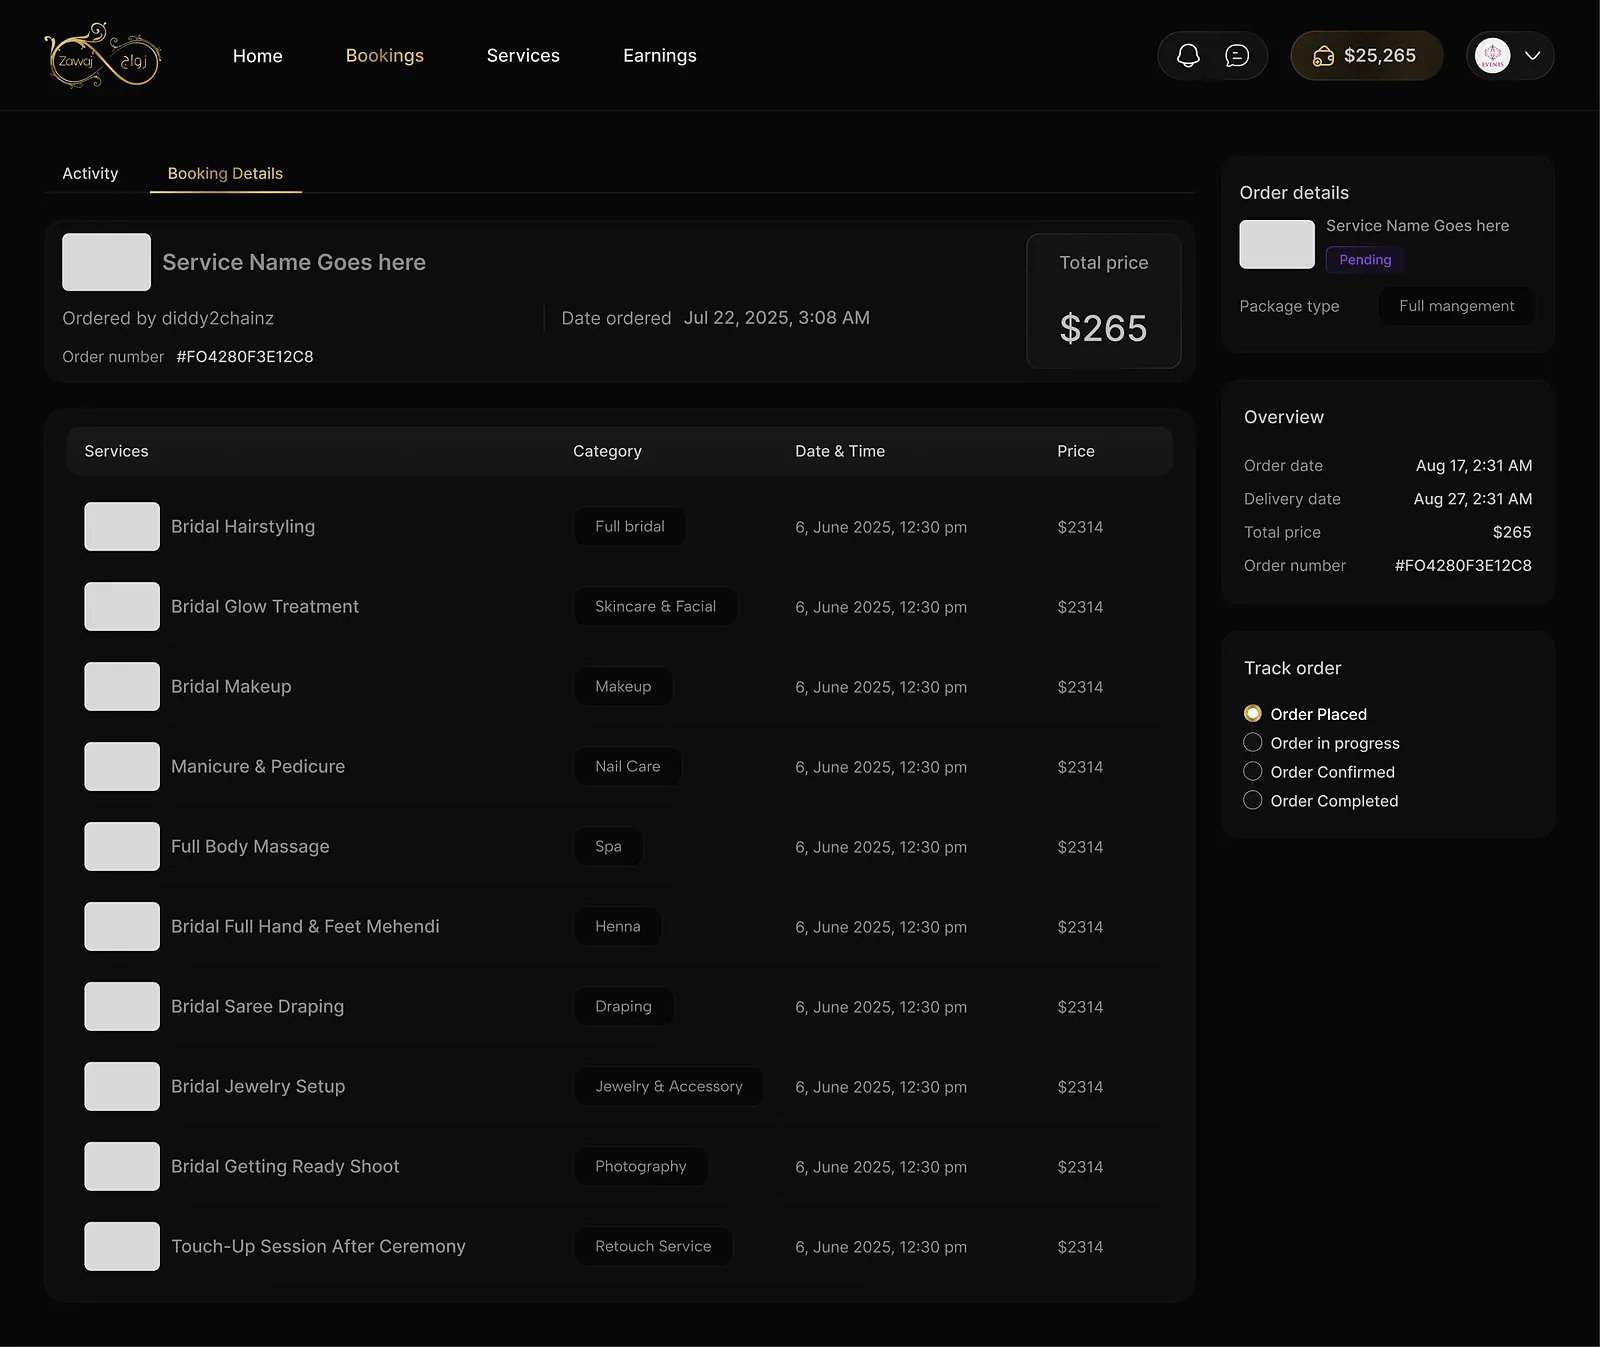Click the Zawaj logo

point(103,55)
